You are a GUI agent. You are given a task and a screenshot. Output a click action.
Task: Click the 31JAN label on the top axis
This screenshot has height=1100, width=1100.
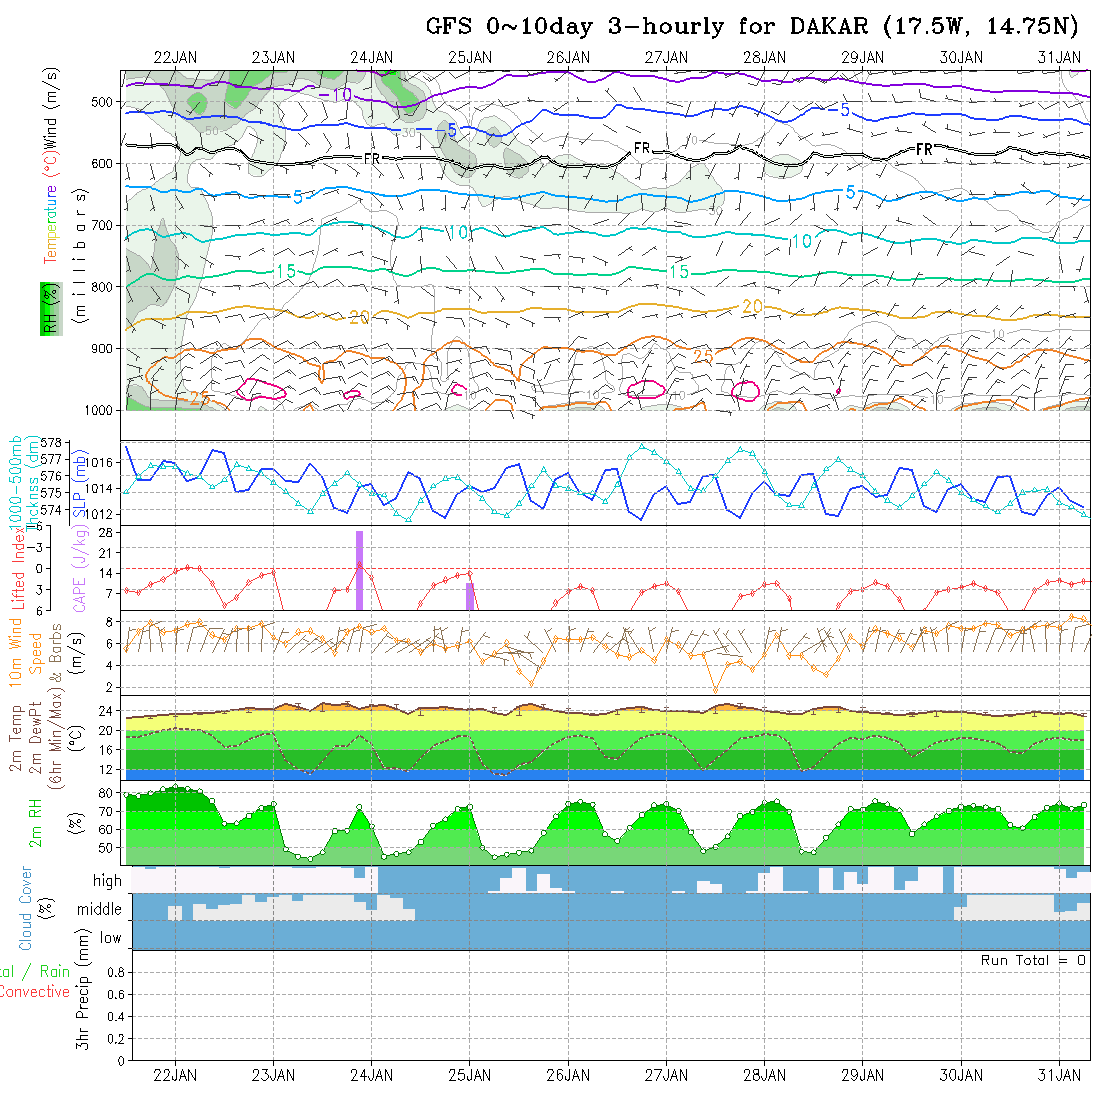[x=1059, y=57]
